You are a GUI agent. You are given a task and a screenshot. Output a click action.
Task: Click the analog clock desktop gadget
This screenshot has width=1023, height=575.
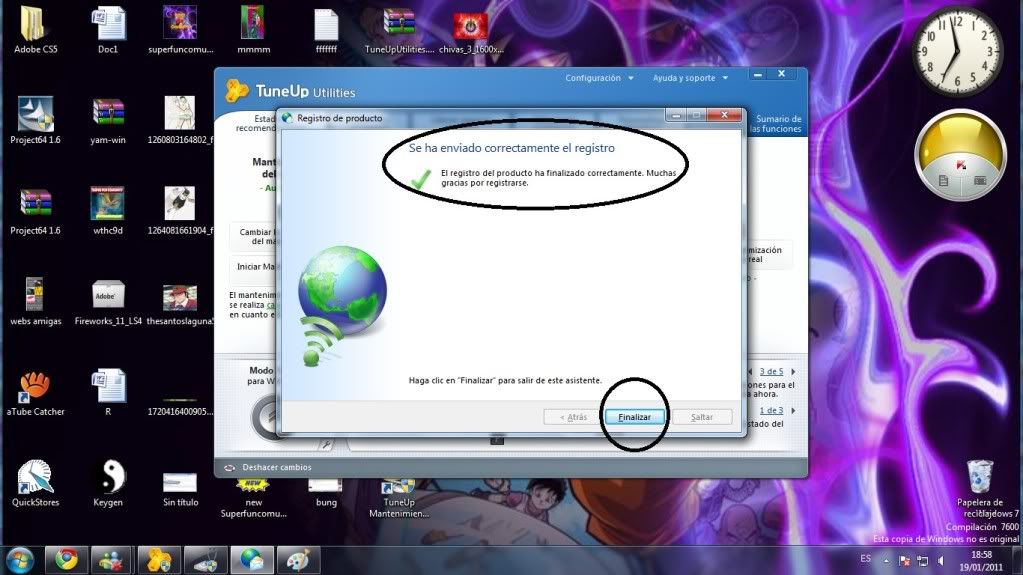coord(956,52)
